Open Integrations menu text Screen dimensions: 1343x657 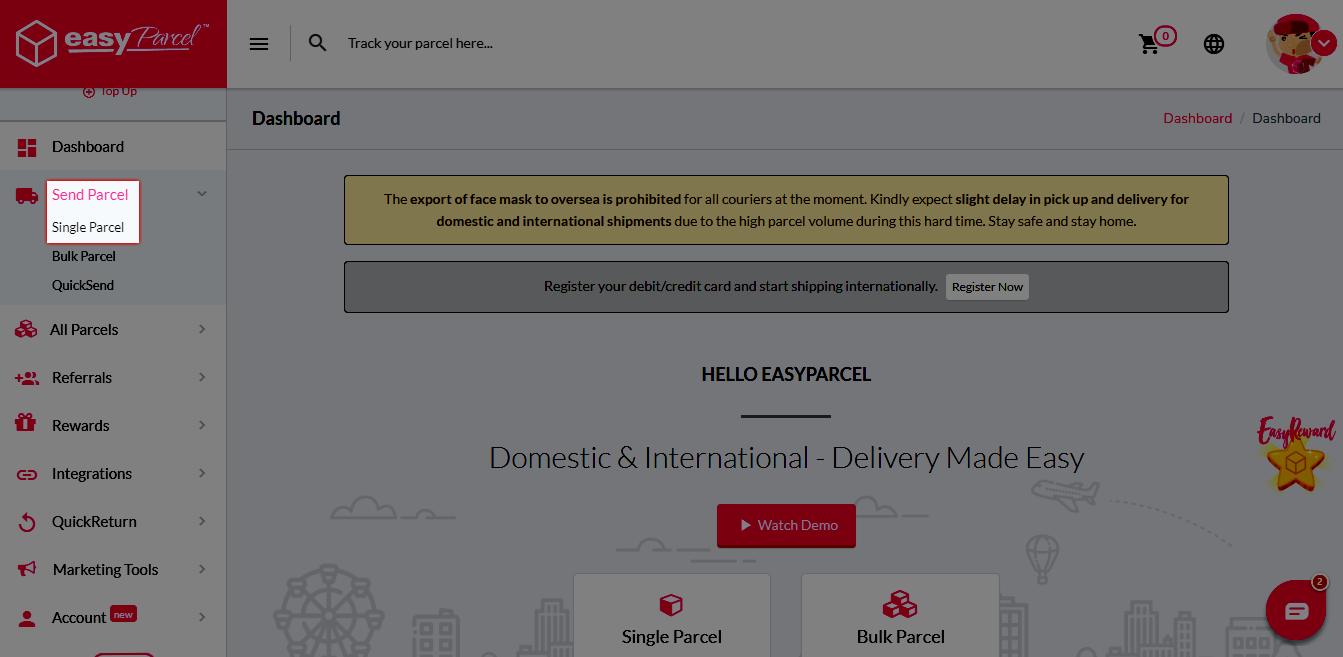(x=92, y=474)
